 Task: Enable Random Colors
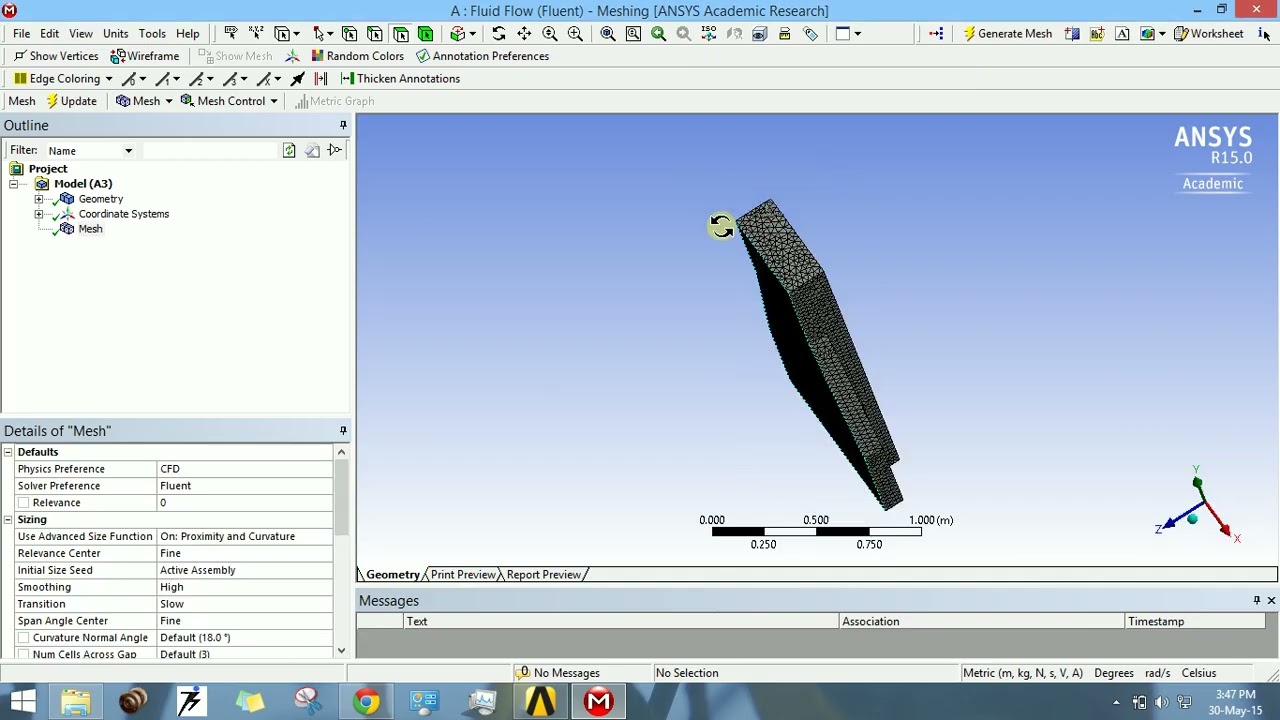point(357,56)
